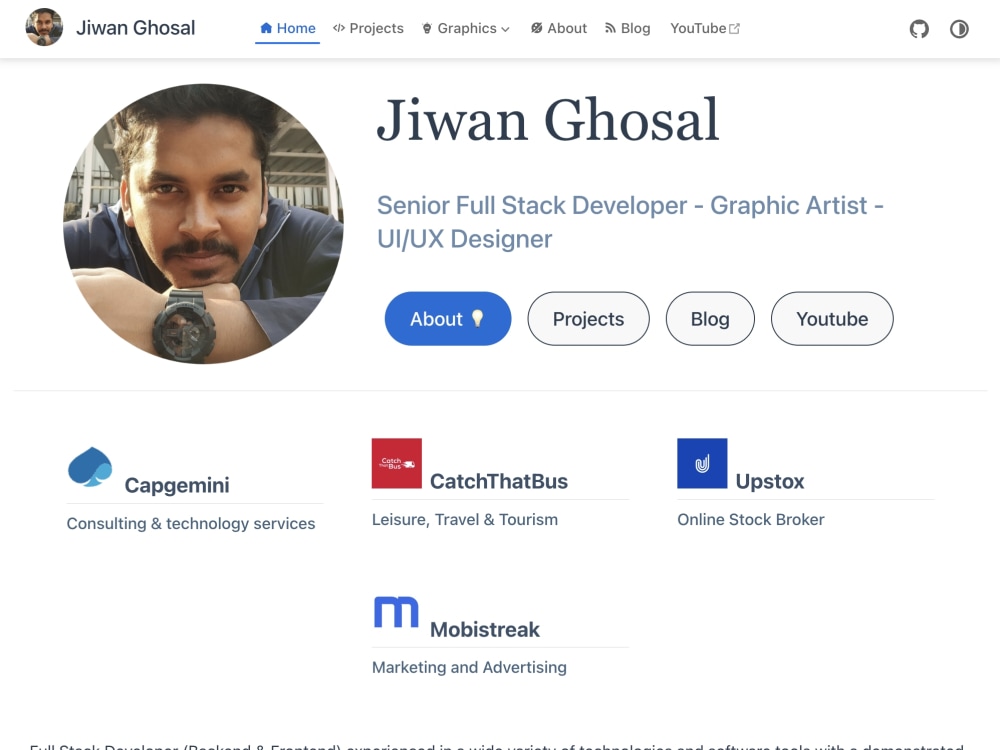
Task: Open the Graphics chevron in the navbar
Action: 505,29
